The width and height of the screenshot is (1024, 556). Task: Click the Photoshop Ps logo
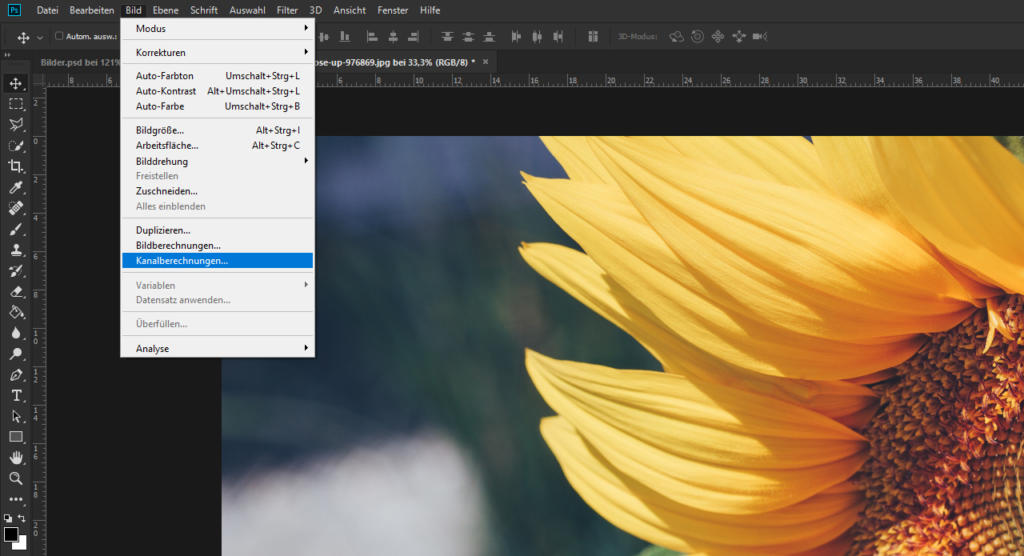pos(14,10)
